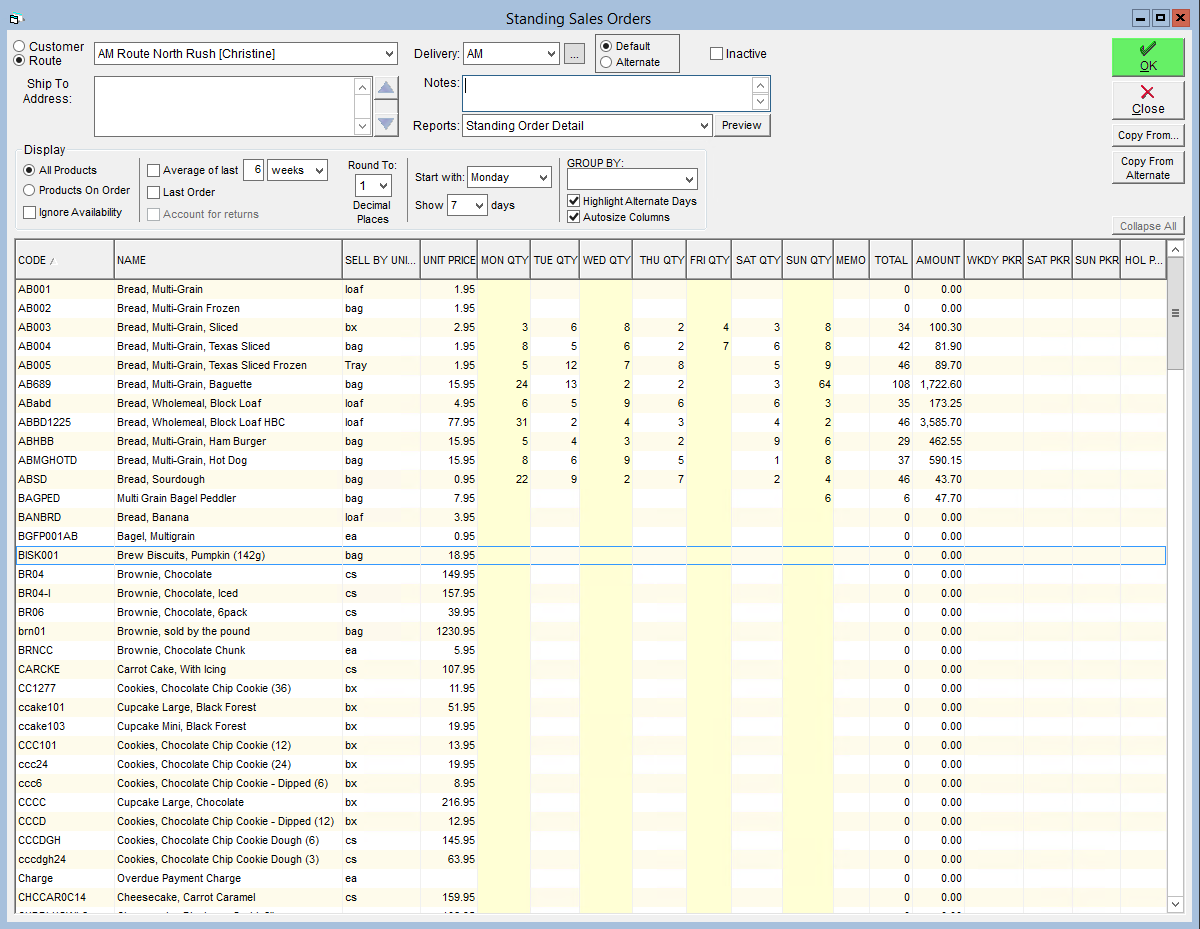This screenshot has height=929, width=1200.
Task: Enable Ignore Availability checkbox
Action: click(x=29, y=212)
